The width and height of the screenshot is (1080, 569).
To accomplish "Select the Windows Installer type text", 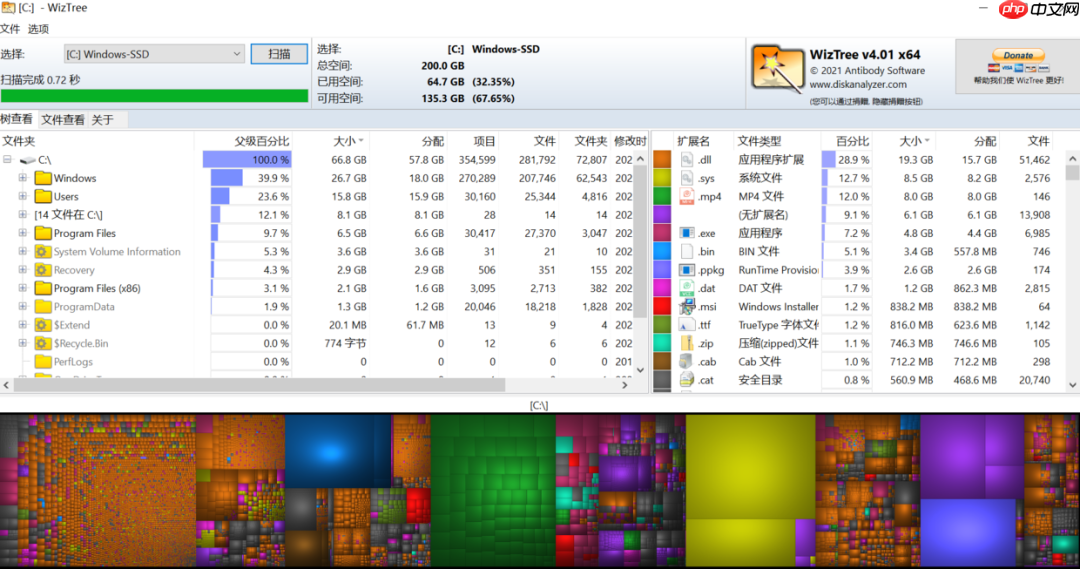I will click(778, 307).
